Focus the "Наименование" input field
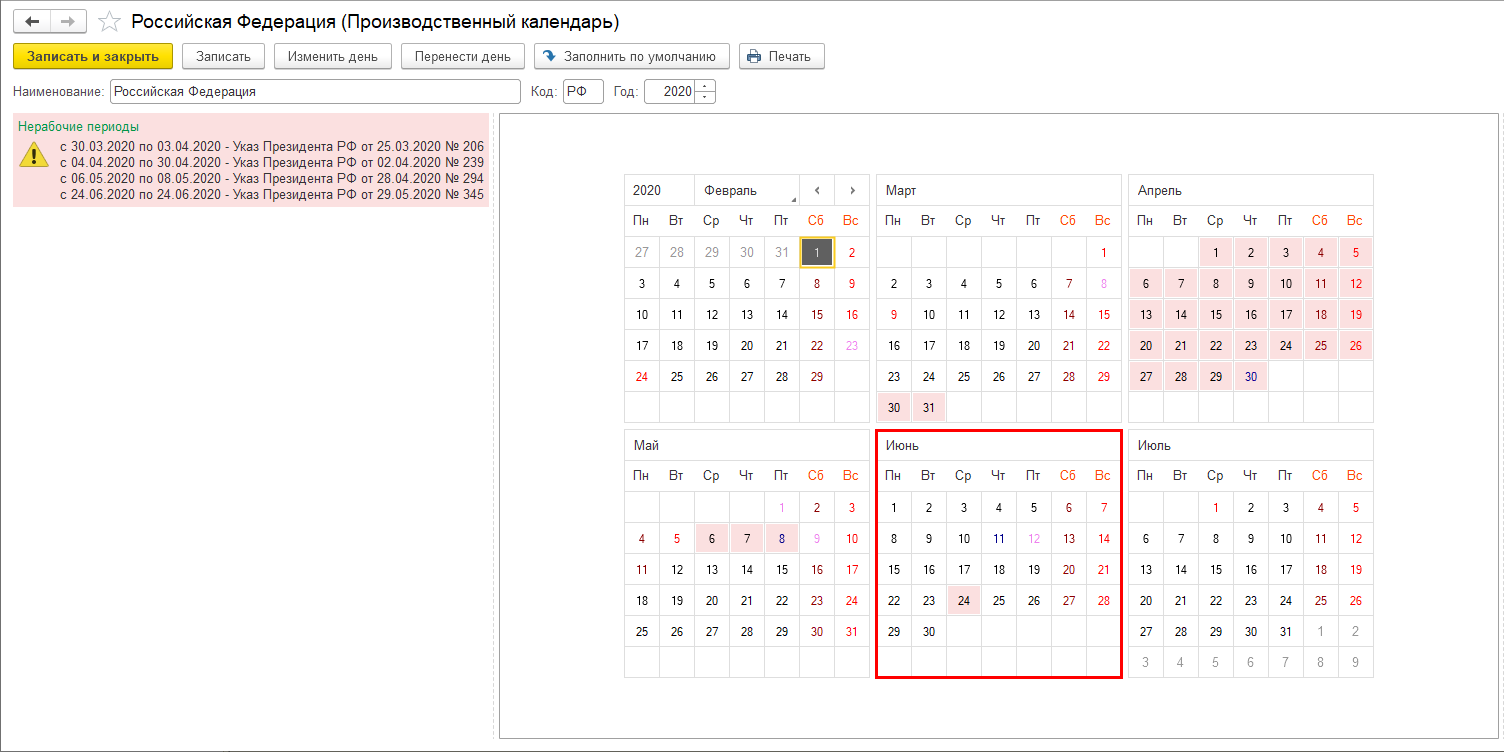This screenshot has height=752, width=1504. 315,92
